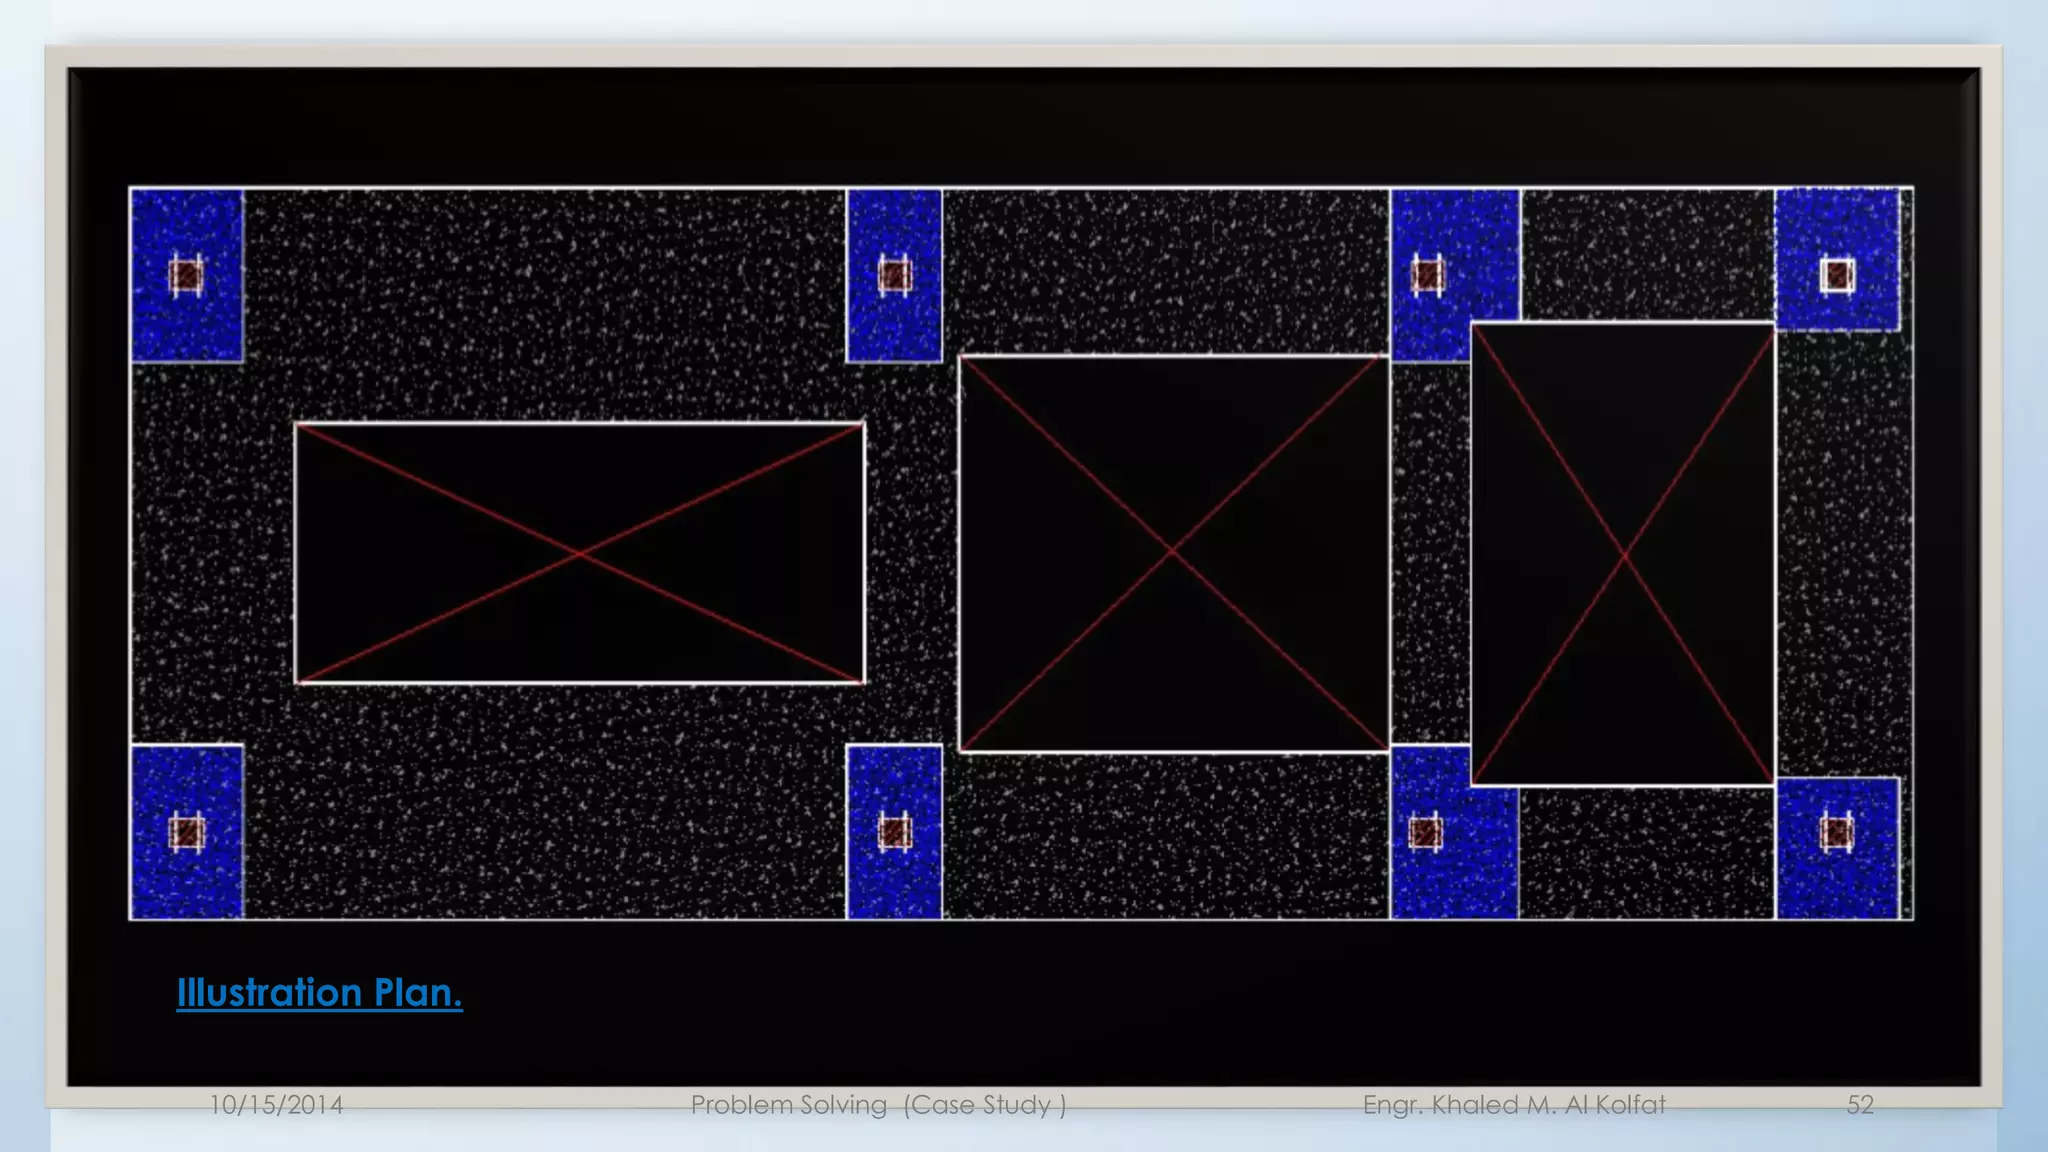Click the author text Engr. Khaled M. Al Kolfat
2048x1152 pixels.
coord(1514,1105)
